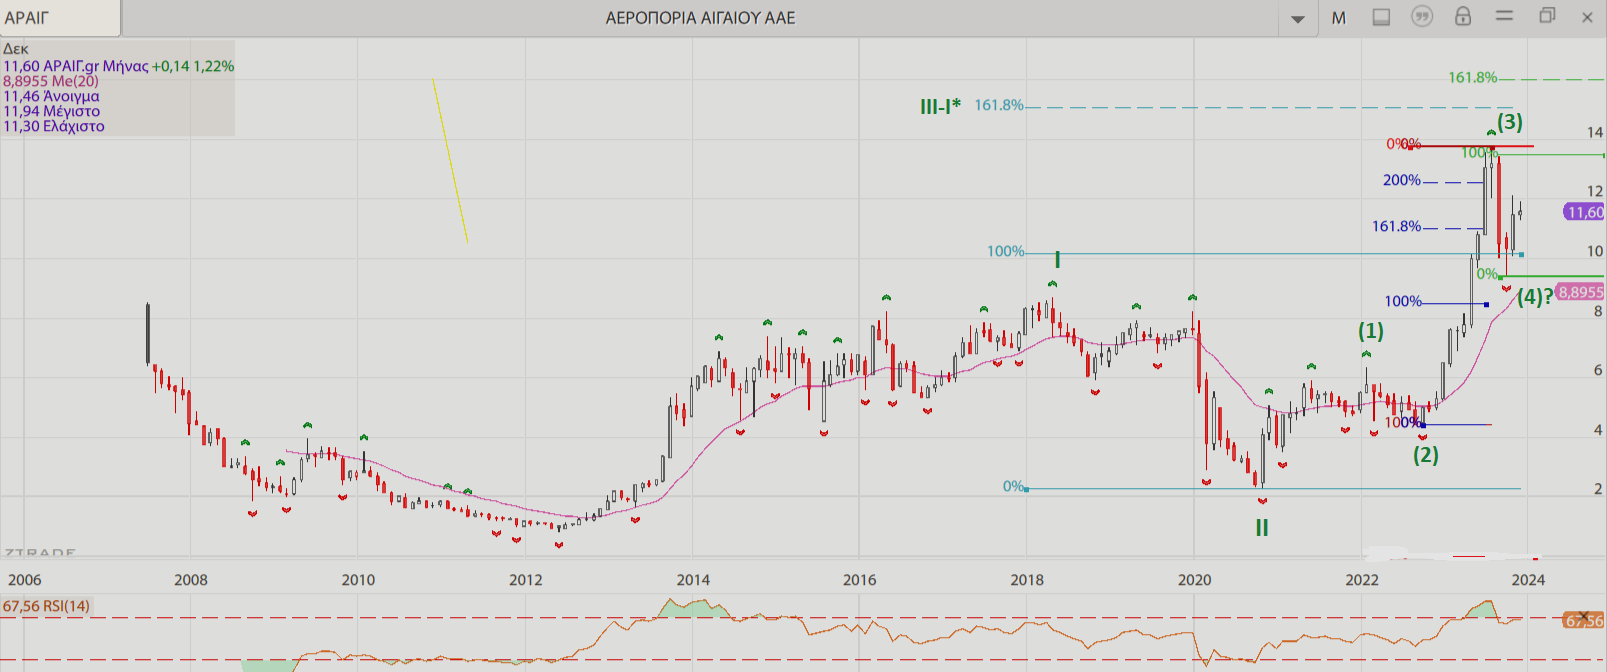Click the 2024 year label on time axis
This screenshot has width=1607, height=672.
[x=1528, y=580]
